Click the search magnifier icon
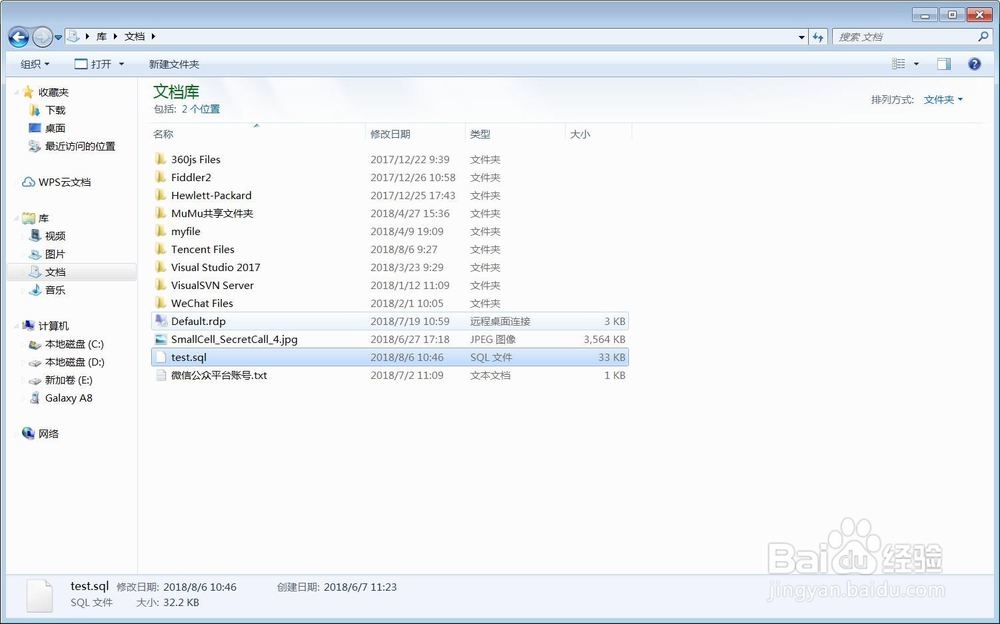1000x624 pixels. click(983, 36)
